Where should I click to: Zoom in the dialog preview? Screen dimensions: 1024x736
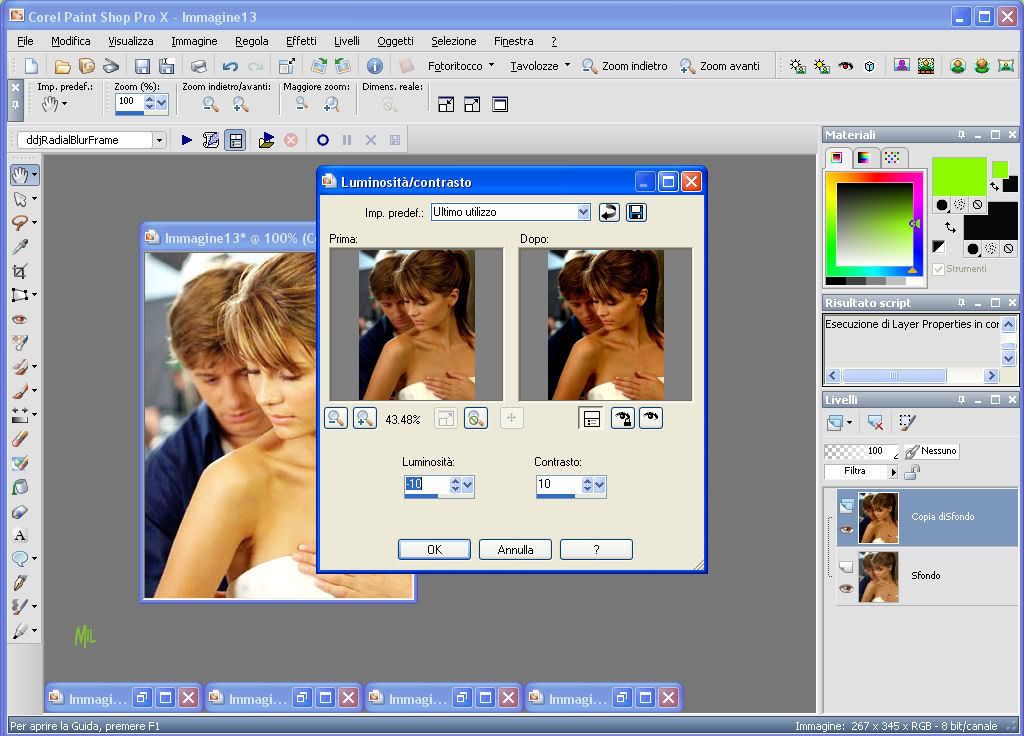(365, 419)
